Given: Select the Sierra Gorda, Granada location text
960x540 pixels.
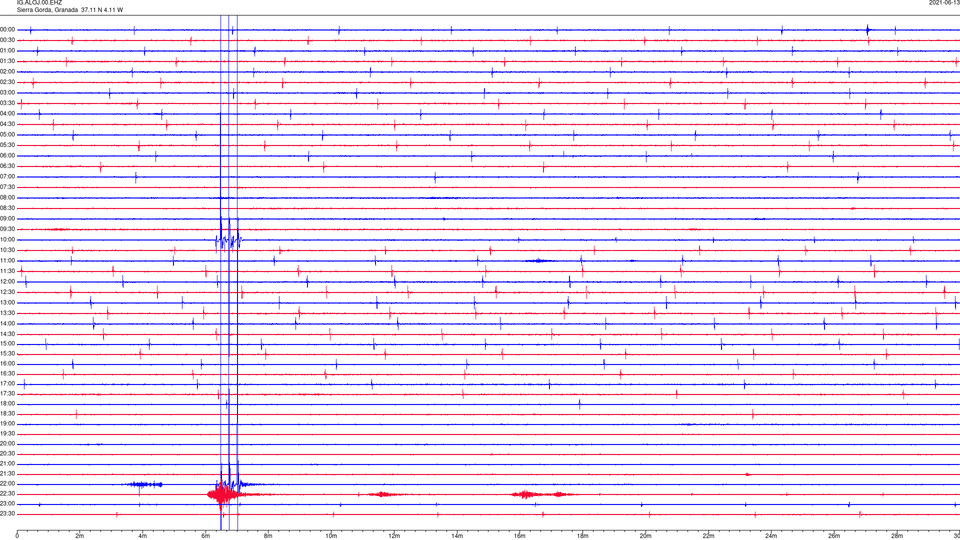Looking at the screenshot, I should coord(47,10).
